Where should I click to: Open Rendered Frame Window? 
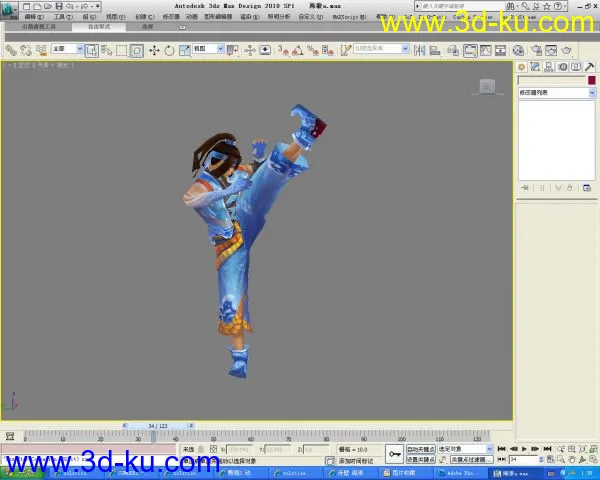tap(551, 51)
